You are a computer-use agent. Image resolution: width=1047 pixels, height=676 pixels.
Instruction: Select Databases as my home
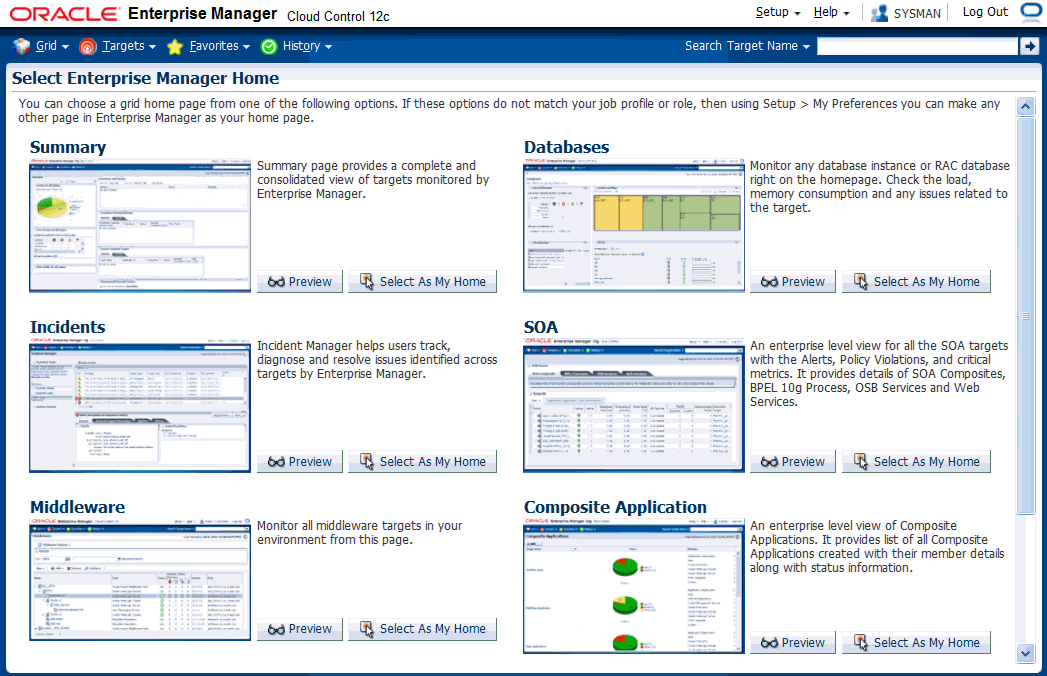916,282
